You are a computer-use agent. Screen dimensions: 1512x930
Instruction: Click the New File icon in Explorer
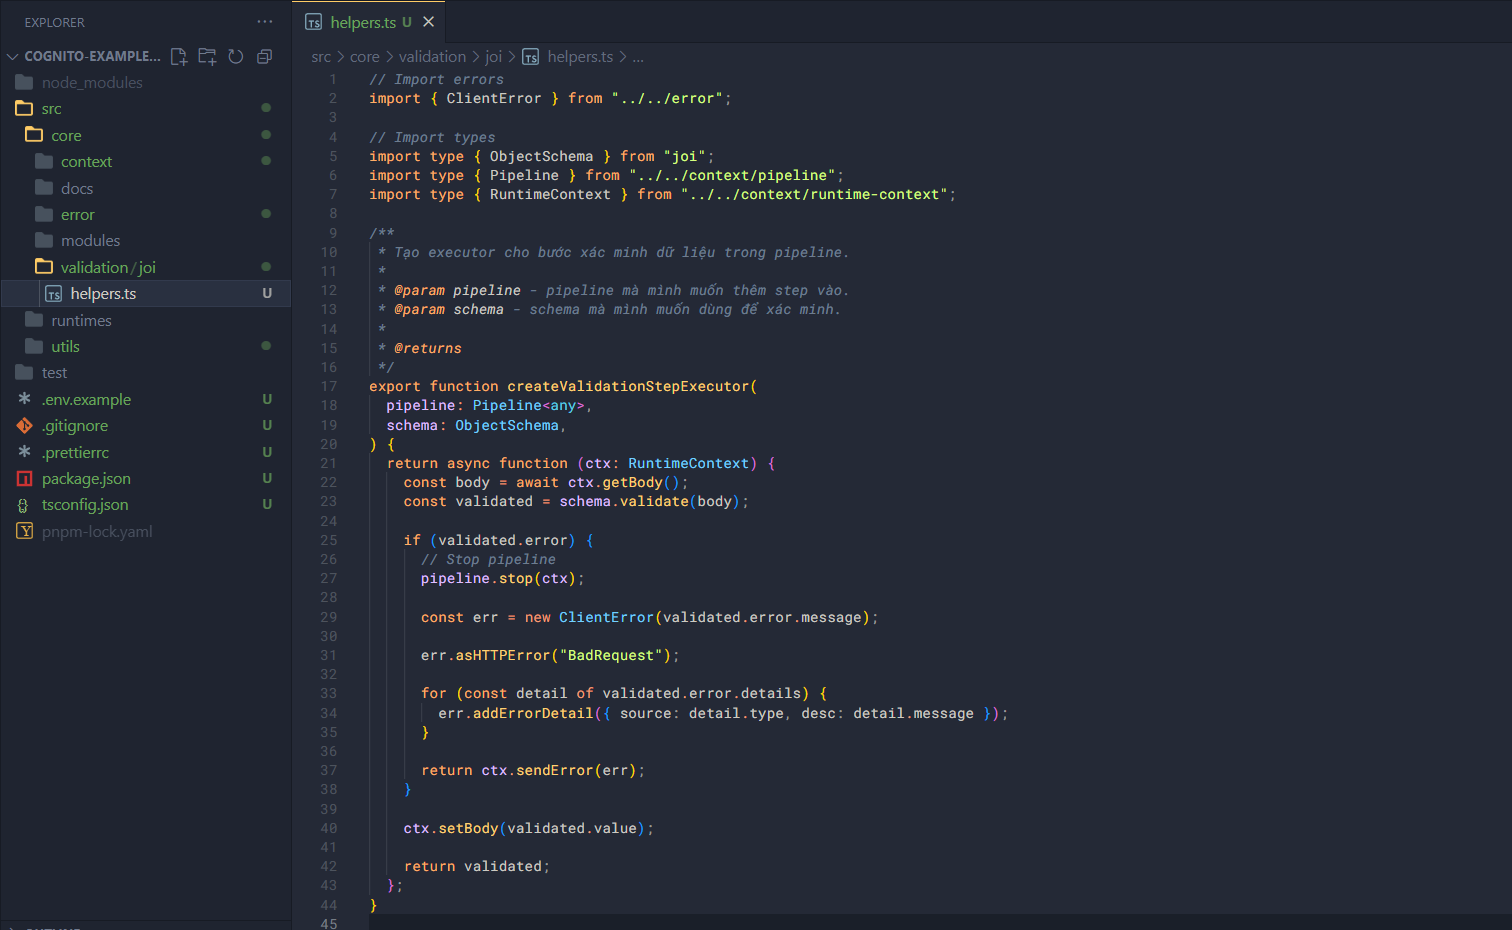tap(179, 57)
